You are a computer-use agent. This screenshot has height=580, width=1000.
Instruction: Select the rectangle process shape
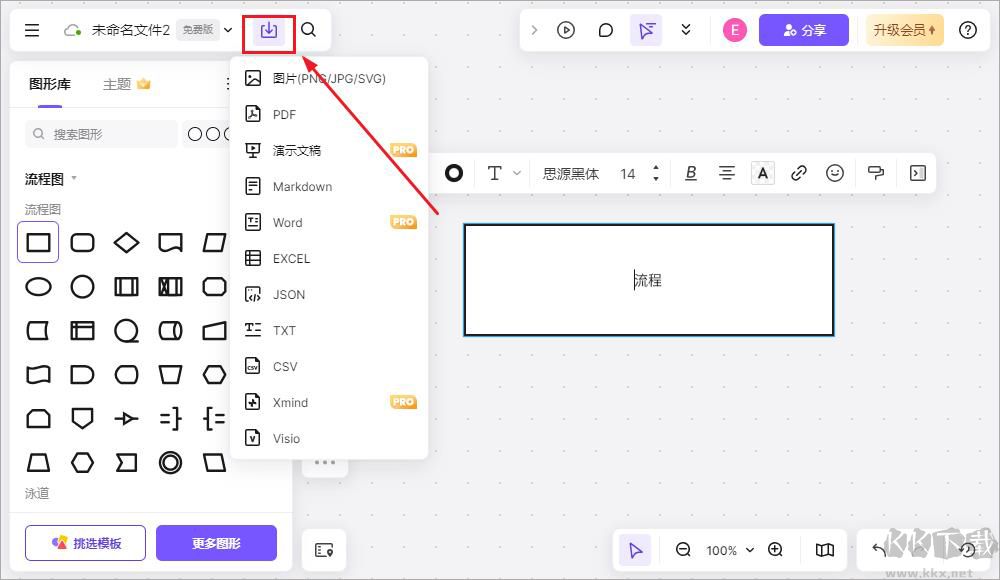coord(38,242)
